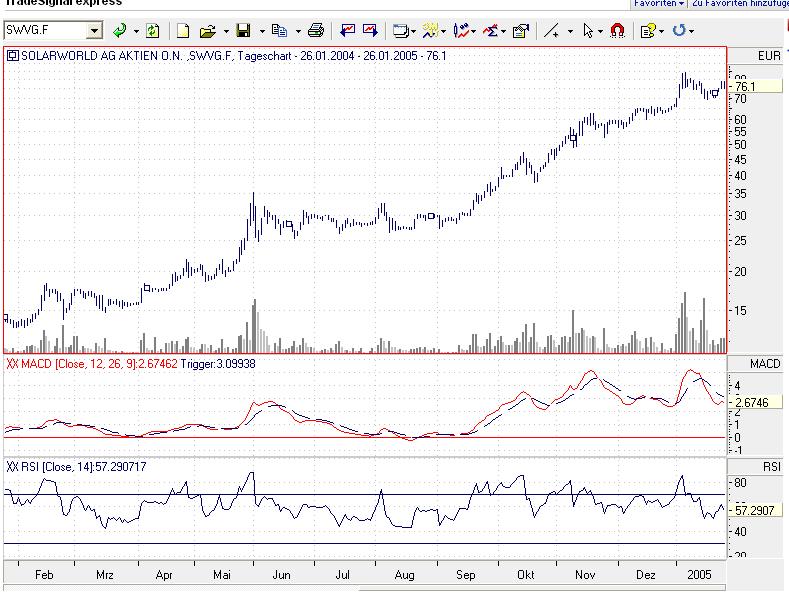Expand the sigma indicator dropdown arrow
Viewport: 789px width, 595px height.
504,31
